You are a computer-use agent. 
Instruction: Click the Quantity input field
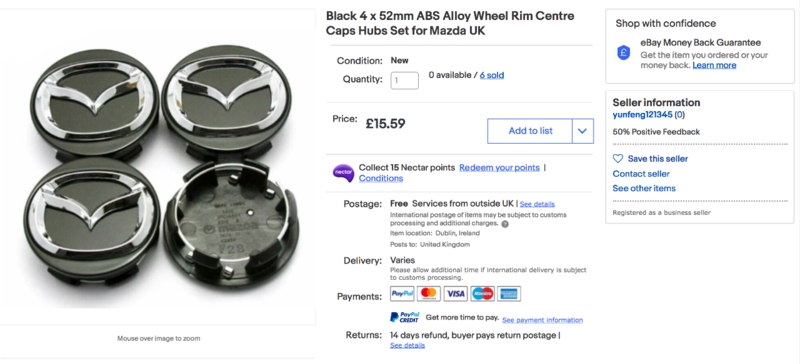(405, 81)
